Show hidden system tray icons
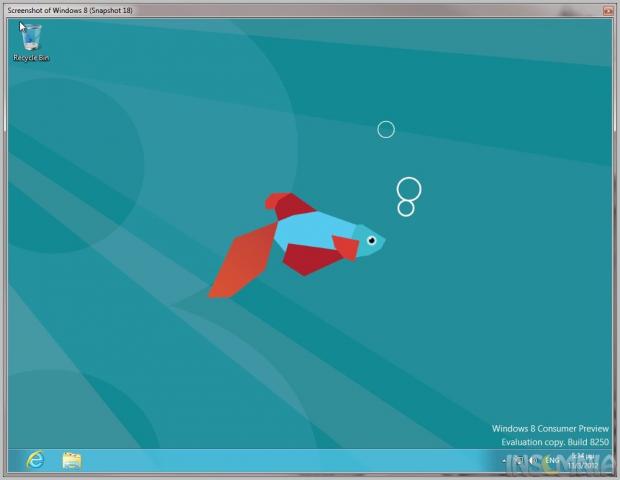 click(504, 461)
